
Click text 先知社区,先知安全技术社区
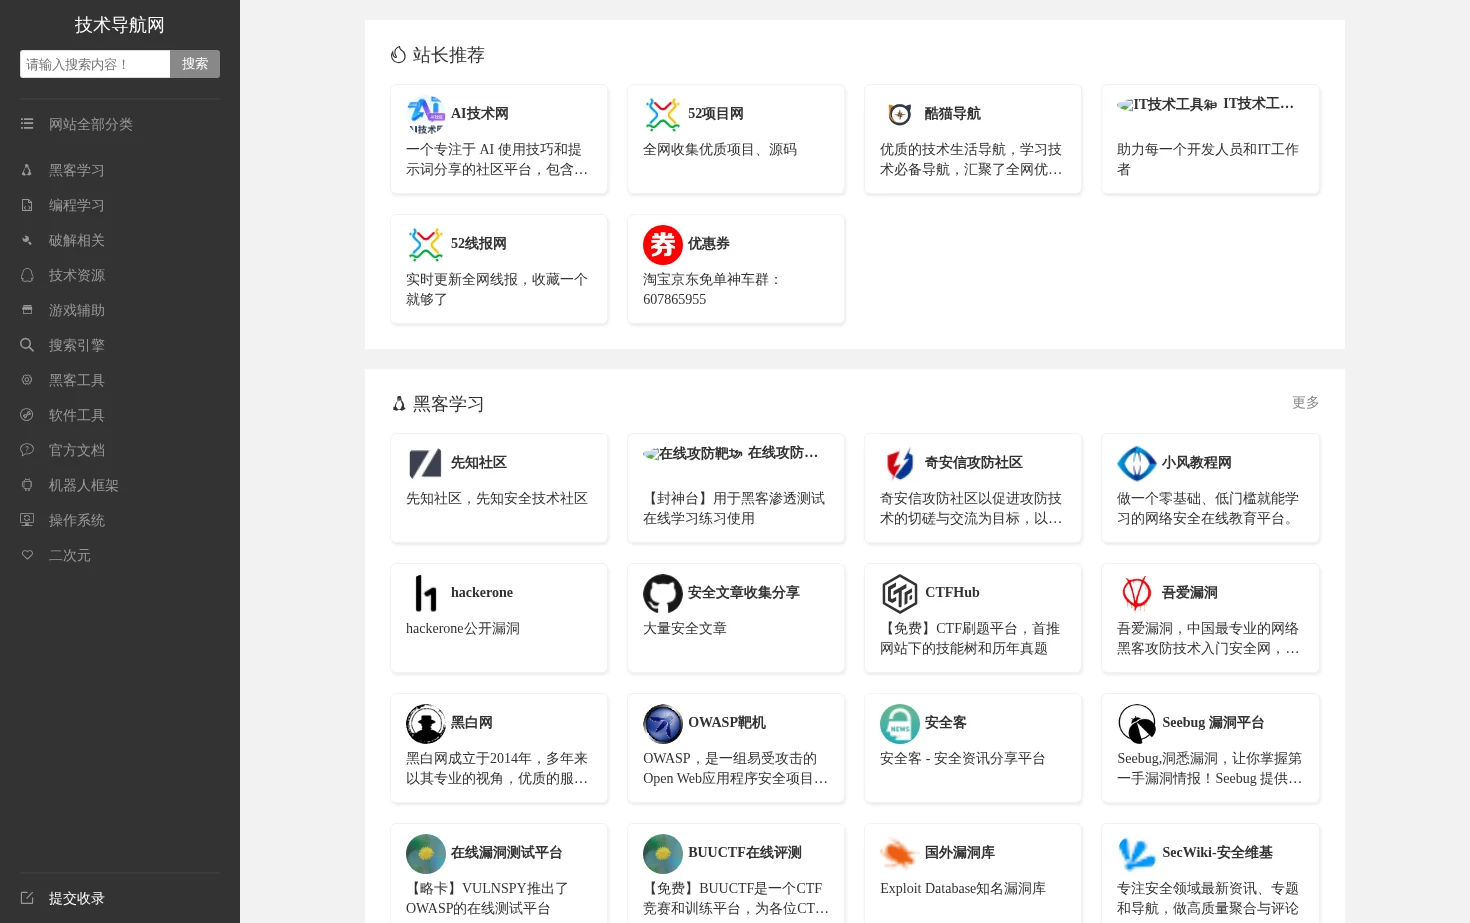(x=497, y=498)
